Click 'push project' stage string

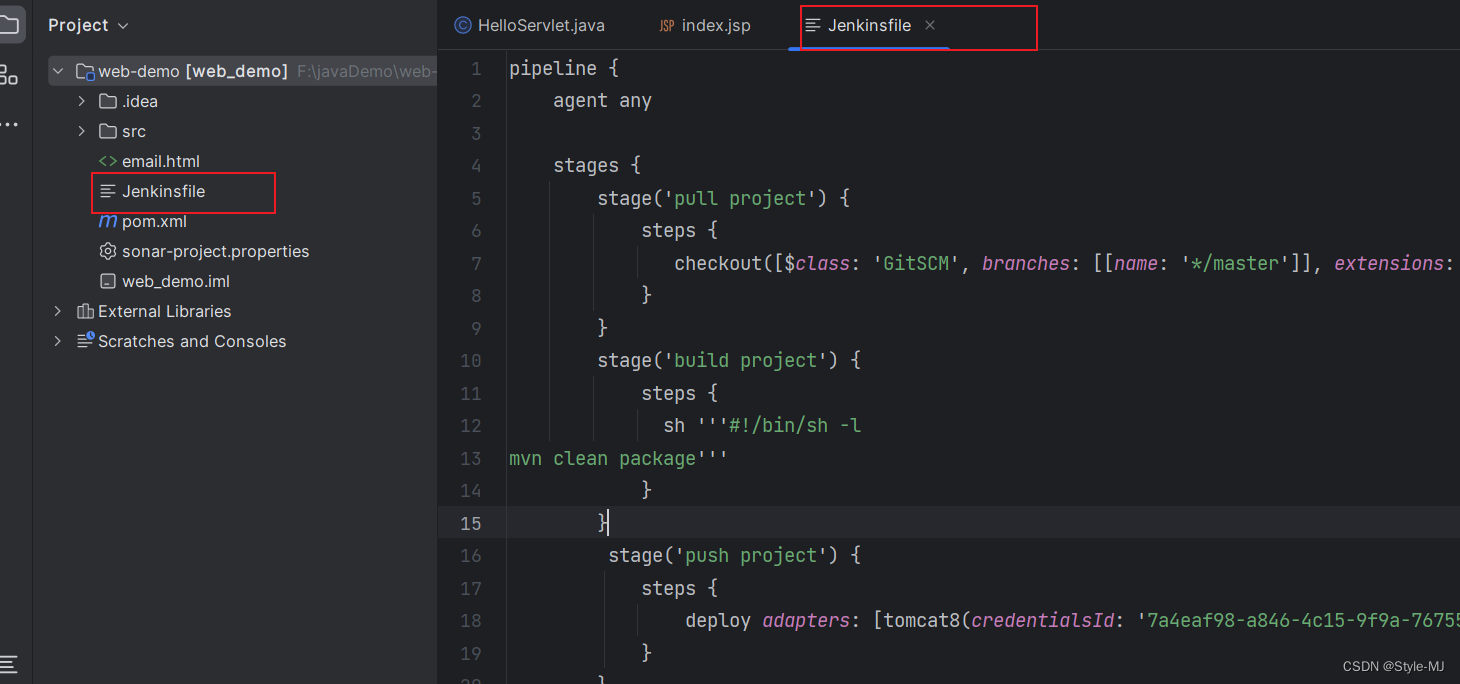751,555
